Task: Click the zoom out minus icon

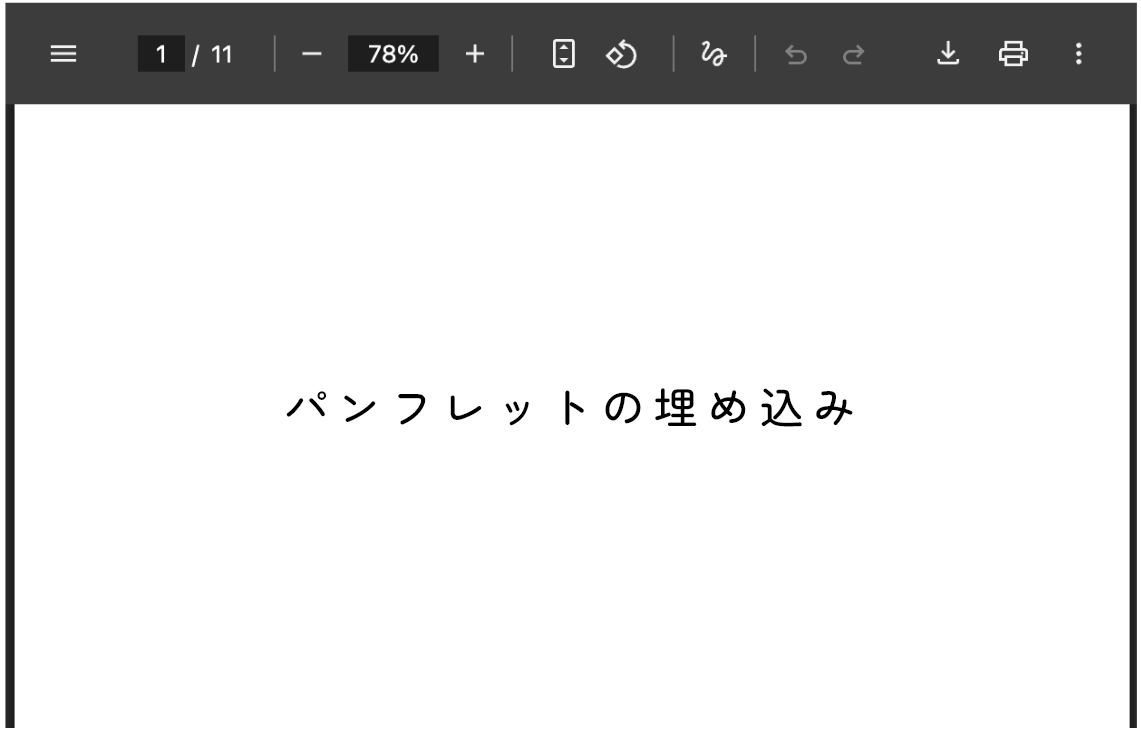Action: 311,54
